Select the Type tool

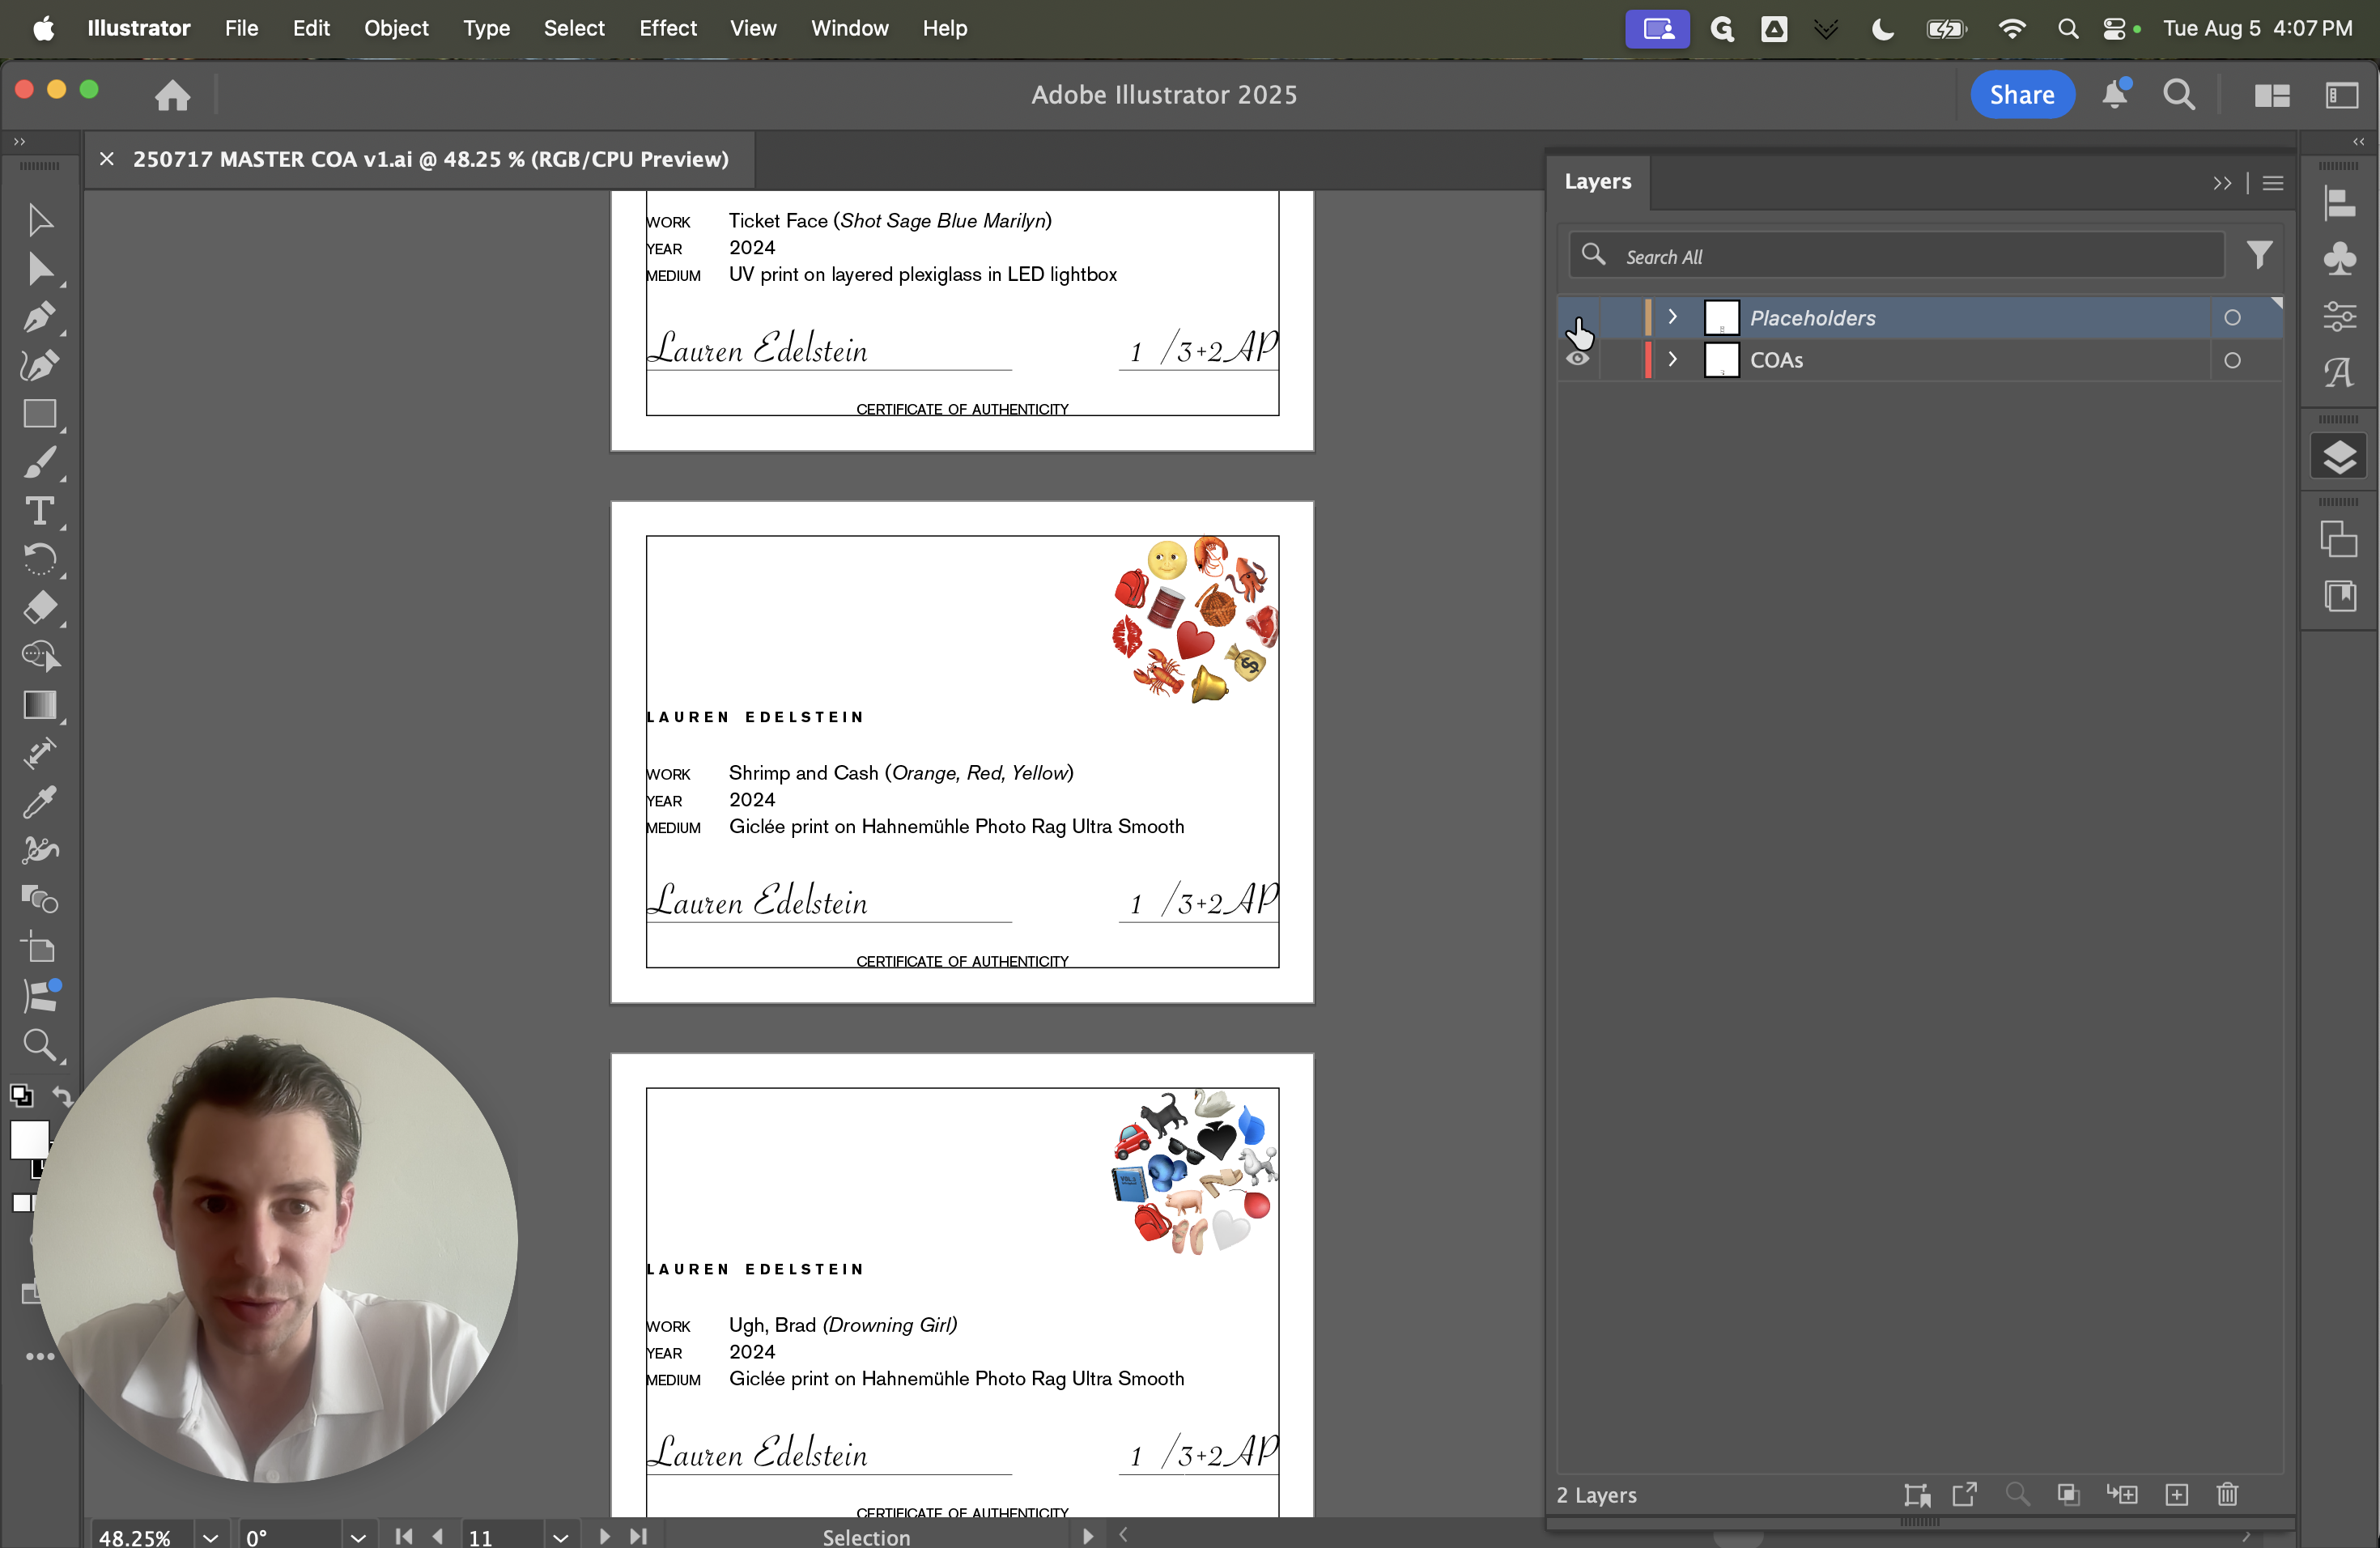coord(40,511)
